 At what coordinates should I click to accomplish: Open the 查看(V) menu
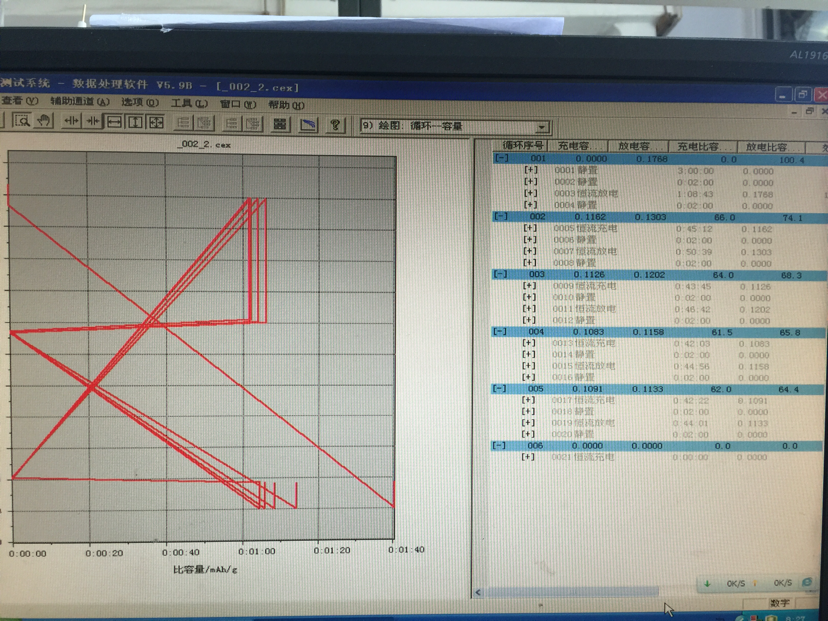click(x=20, y=100)
